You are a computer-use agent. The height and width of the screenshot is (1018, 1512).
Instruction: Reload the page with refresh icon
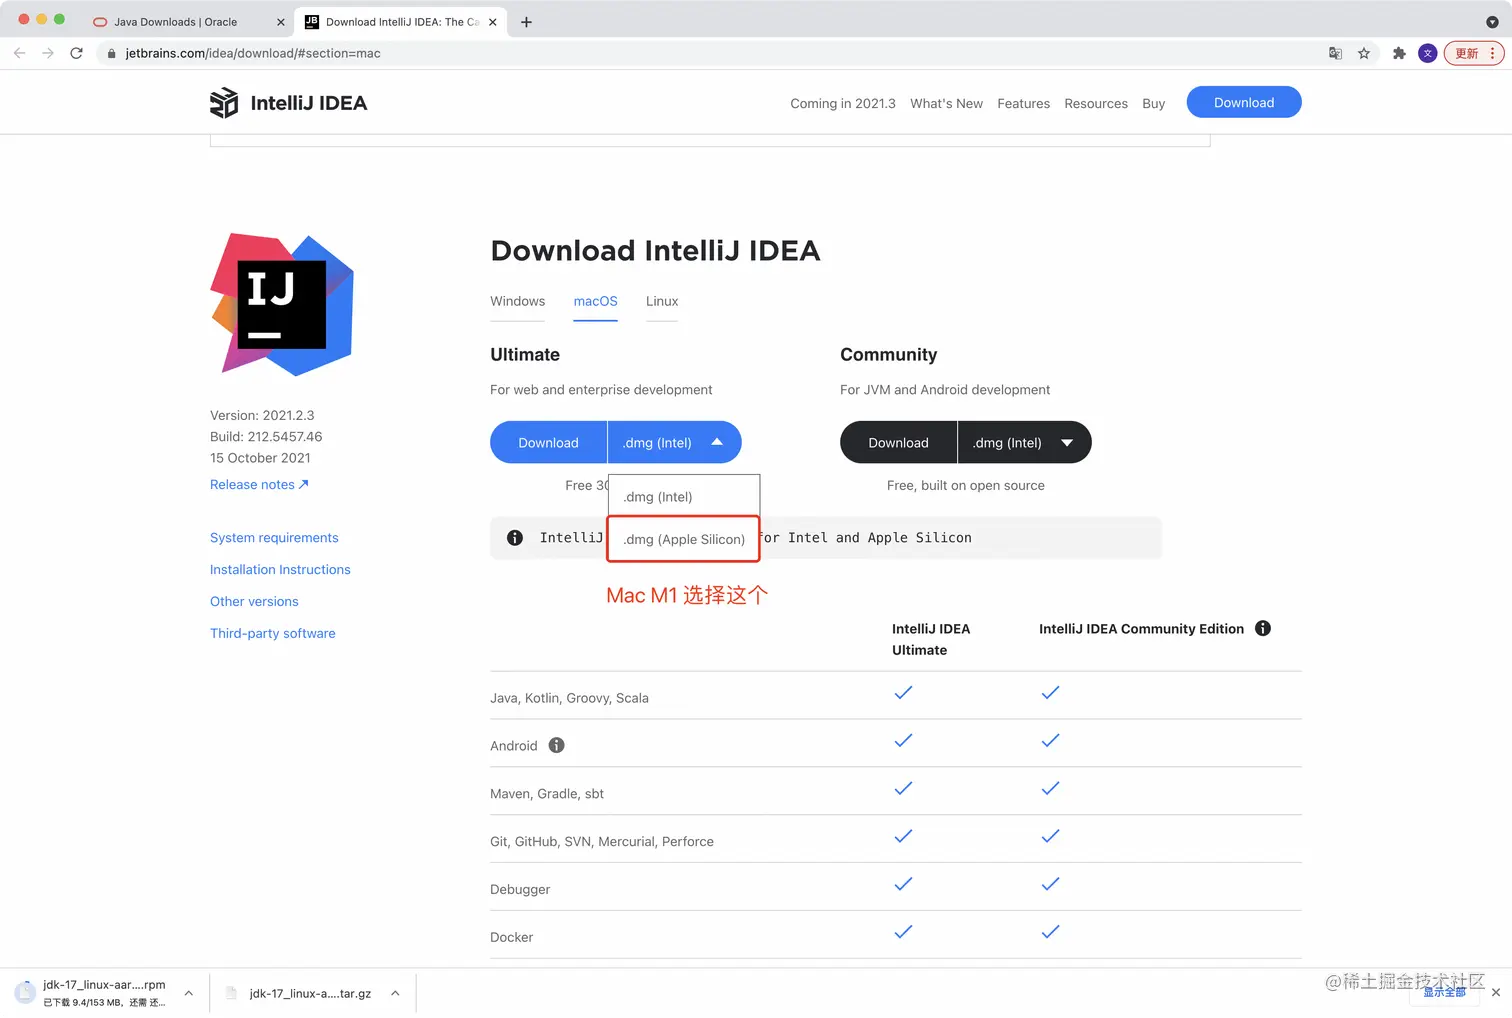pos(76,53)
